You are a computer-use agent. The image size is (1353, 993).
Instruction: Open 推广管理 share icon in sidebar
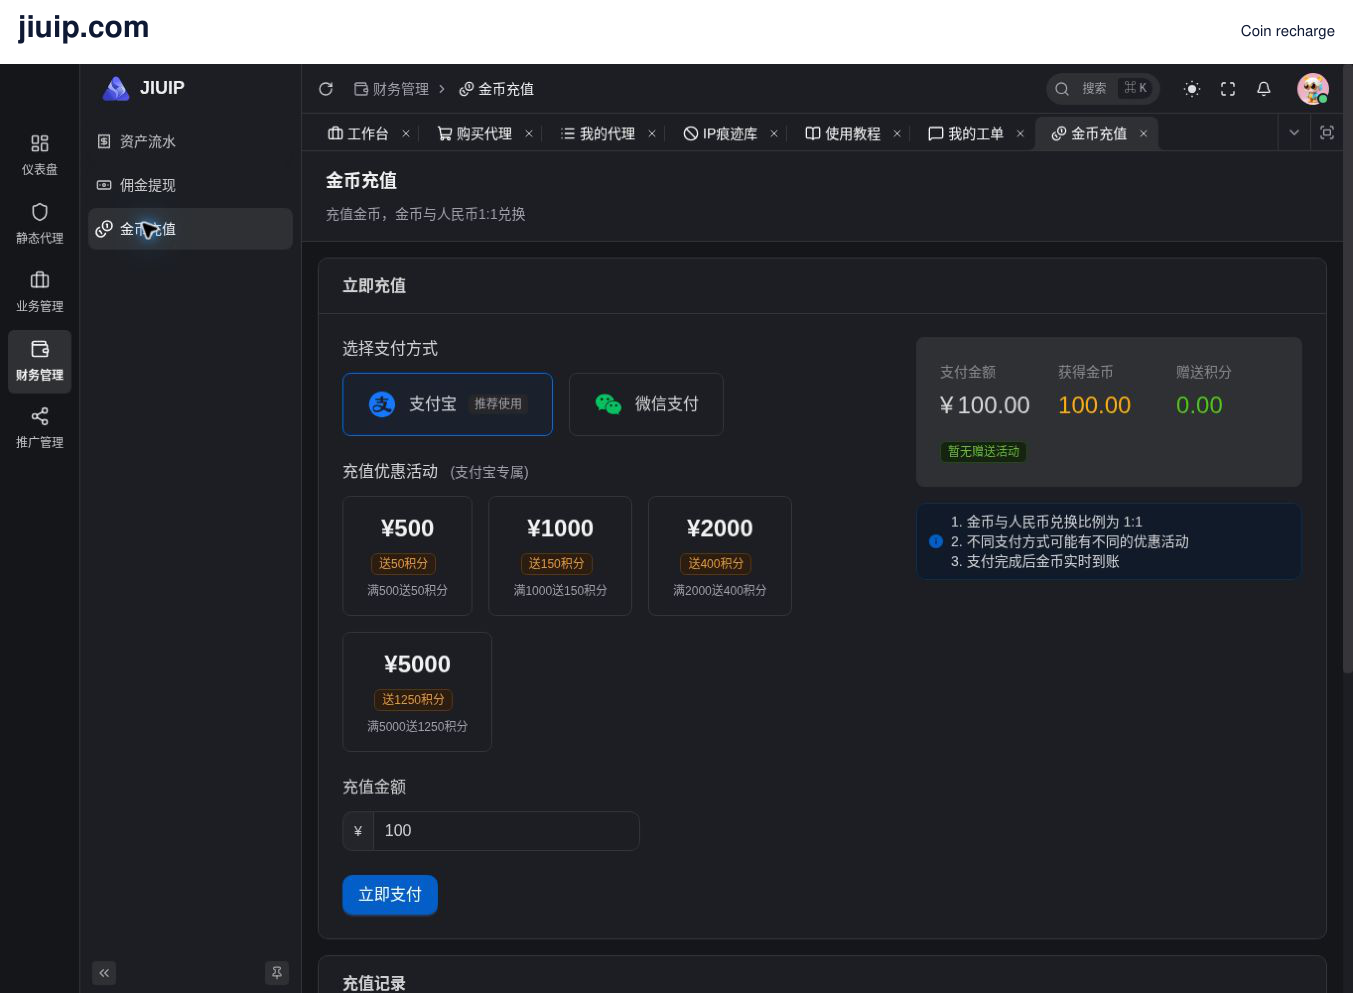point(40,428)
